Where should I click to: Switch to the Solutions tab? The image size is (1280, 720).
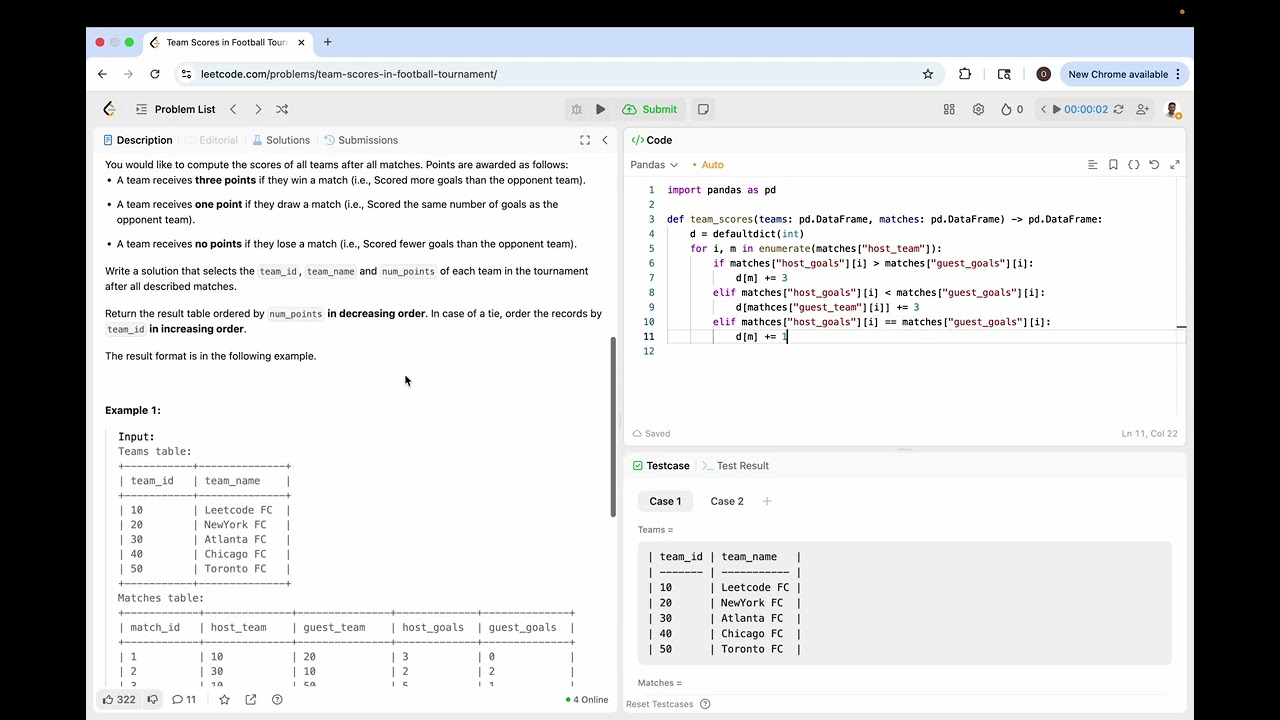point(281,140)
